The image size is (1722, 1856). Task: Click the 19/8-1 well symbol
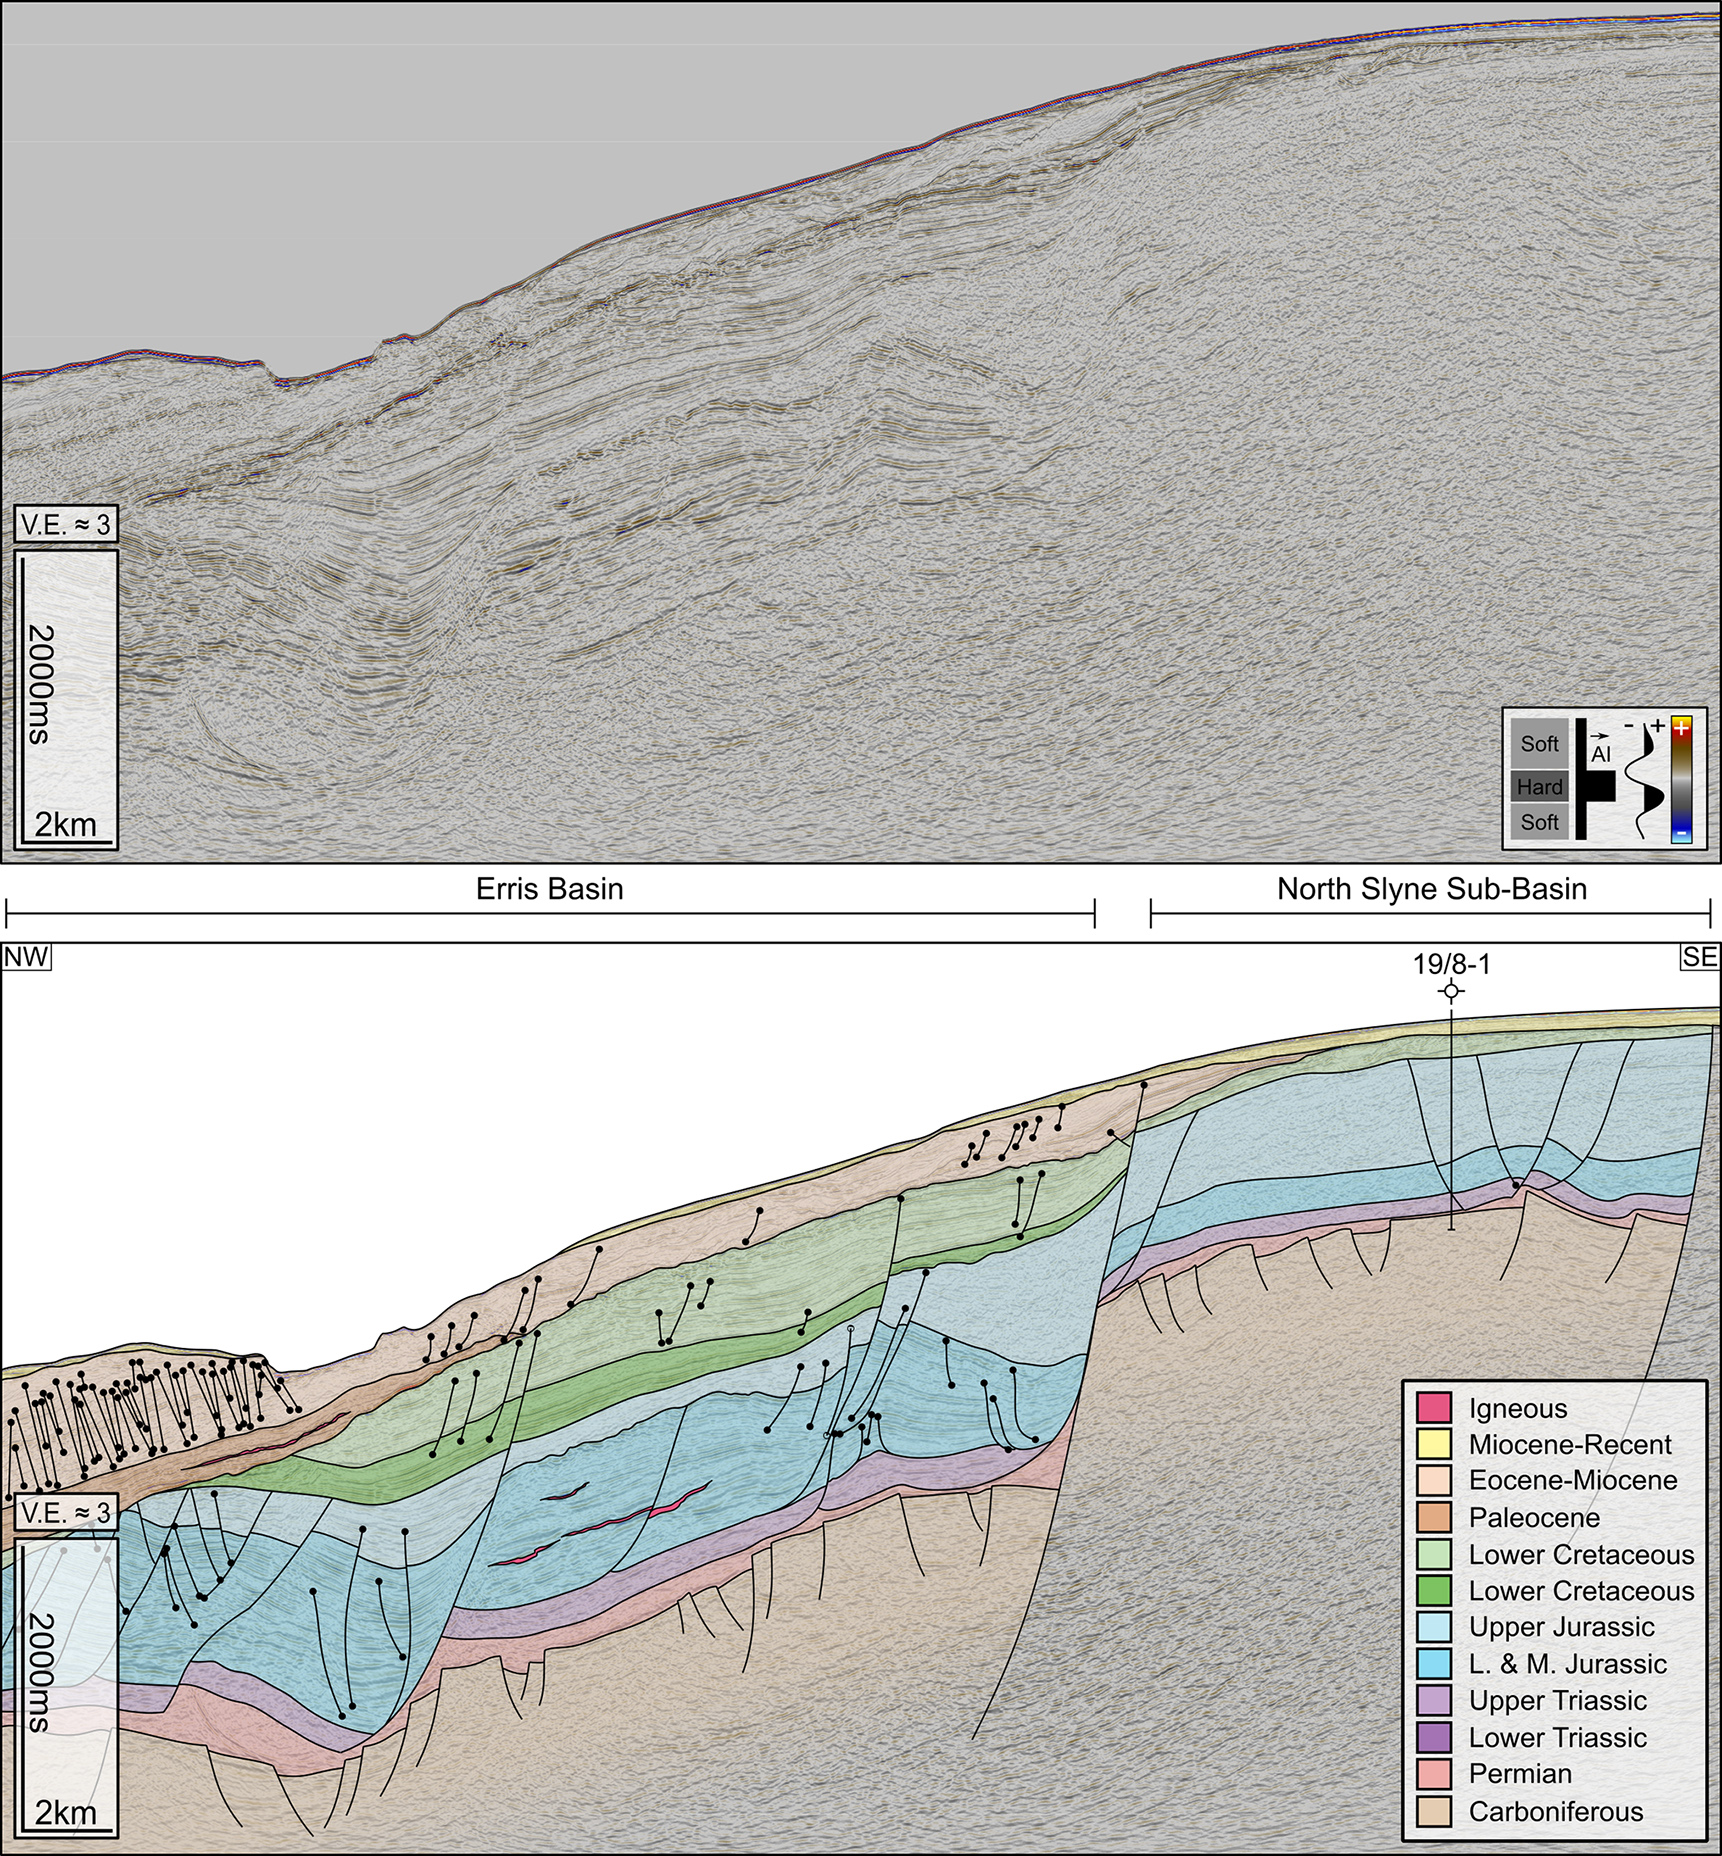[1451, 991]
